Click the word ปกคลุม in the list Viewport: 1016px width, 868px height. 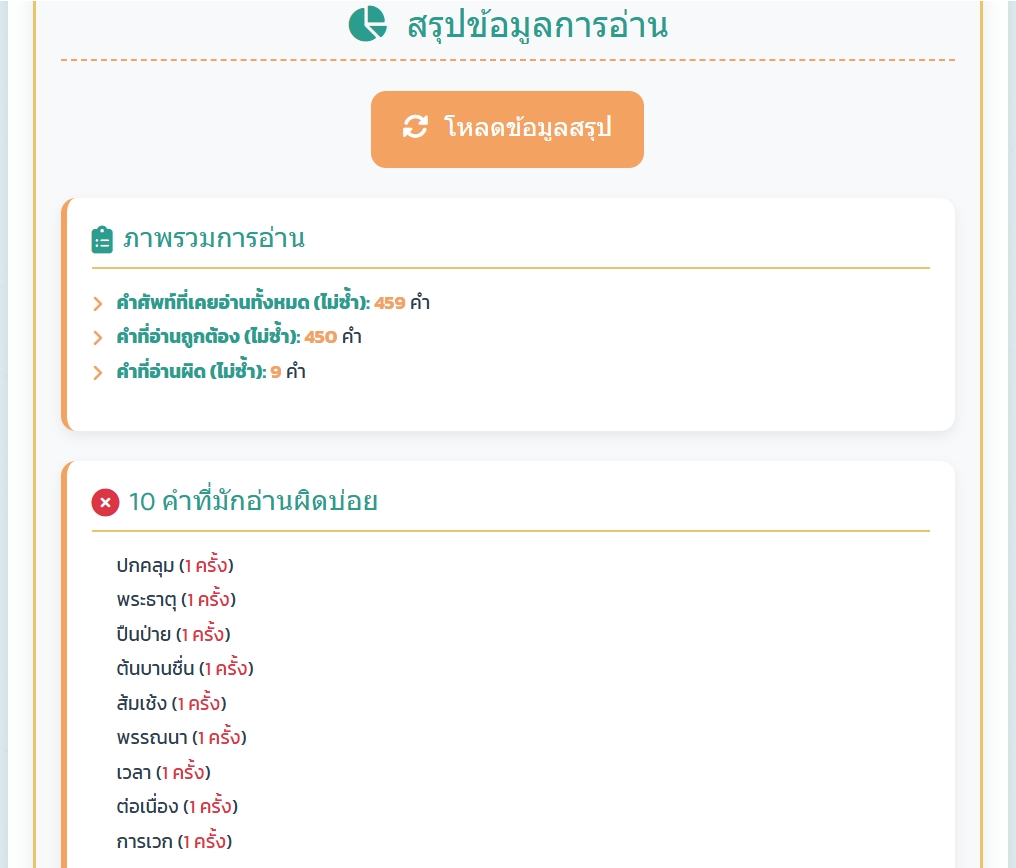pos(146,566)
